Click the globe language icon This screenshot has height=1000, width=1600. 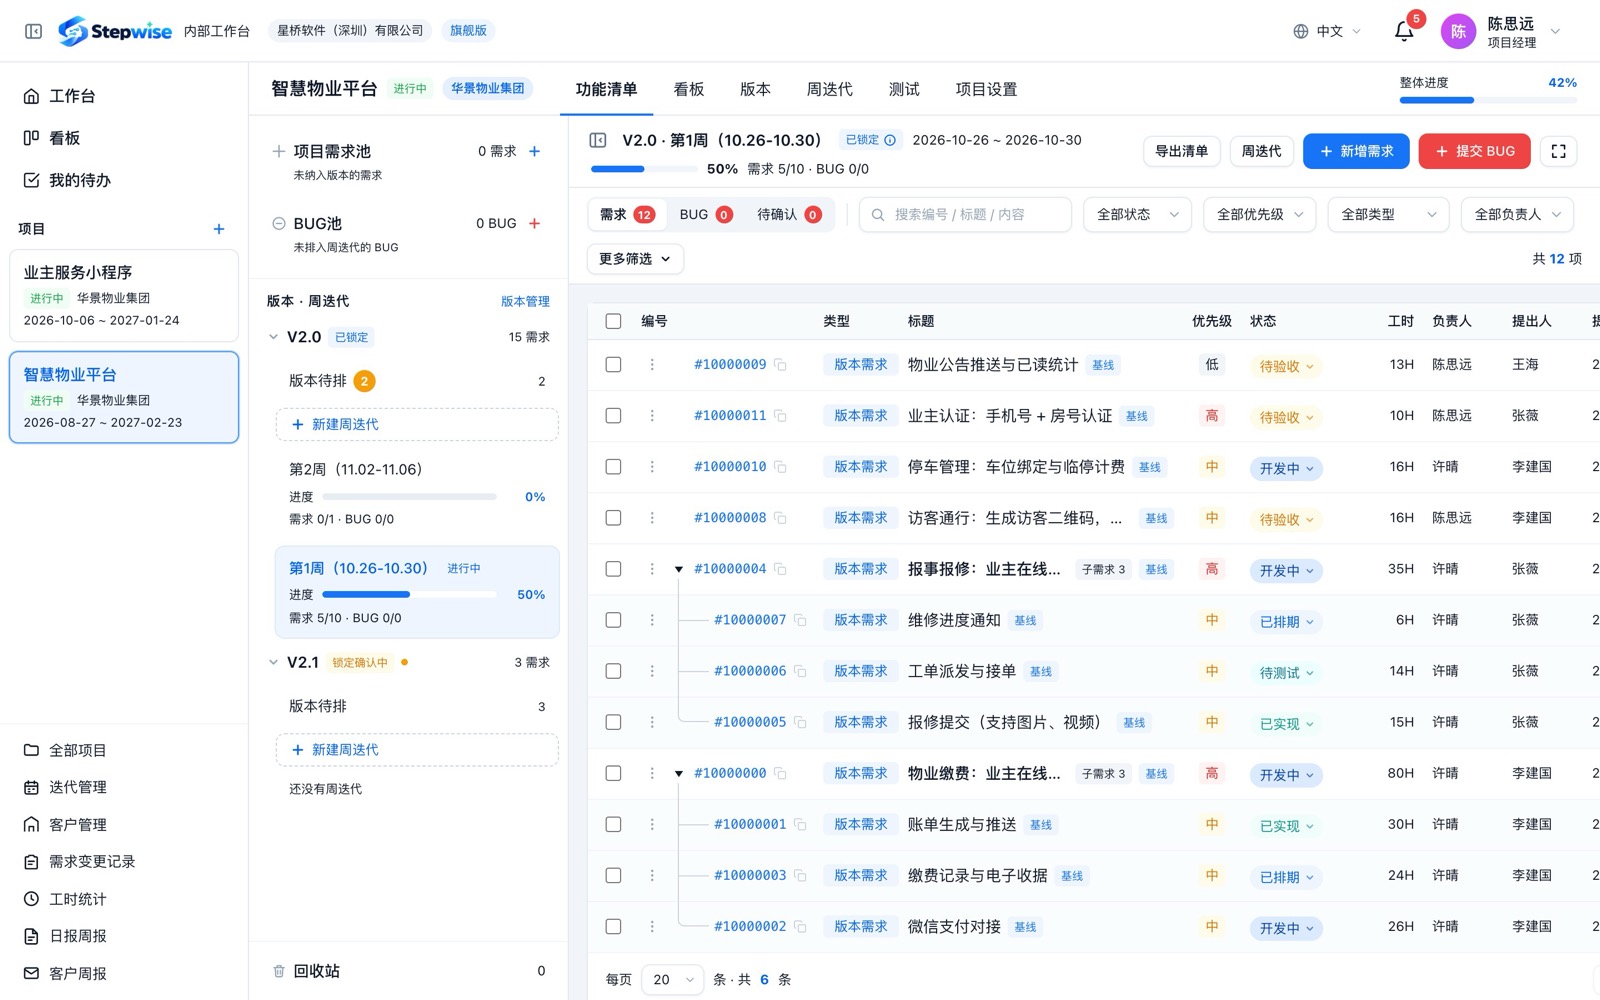1300,31
